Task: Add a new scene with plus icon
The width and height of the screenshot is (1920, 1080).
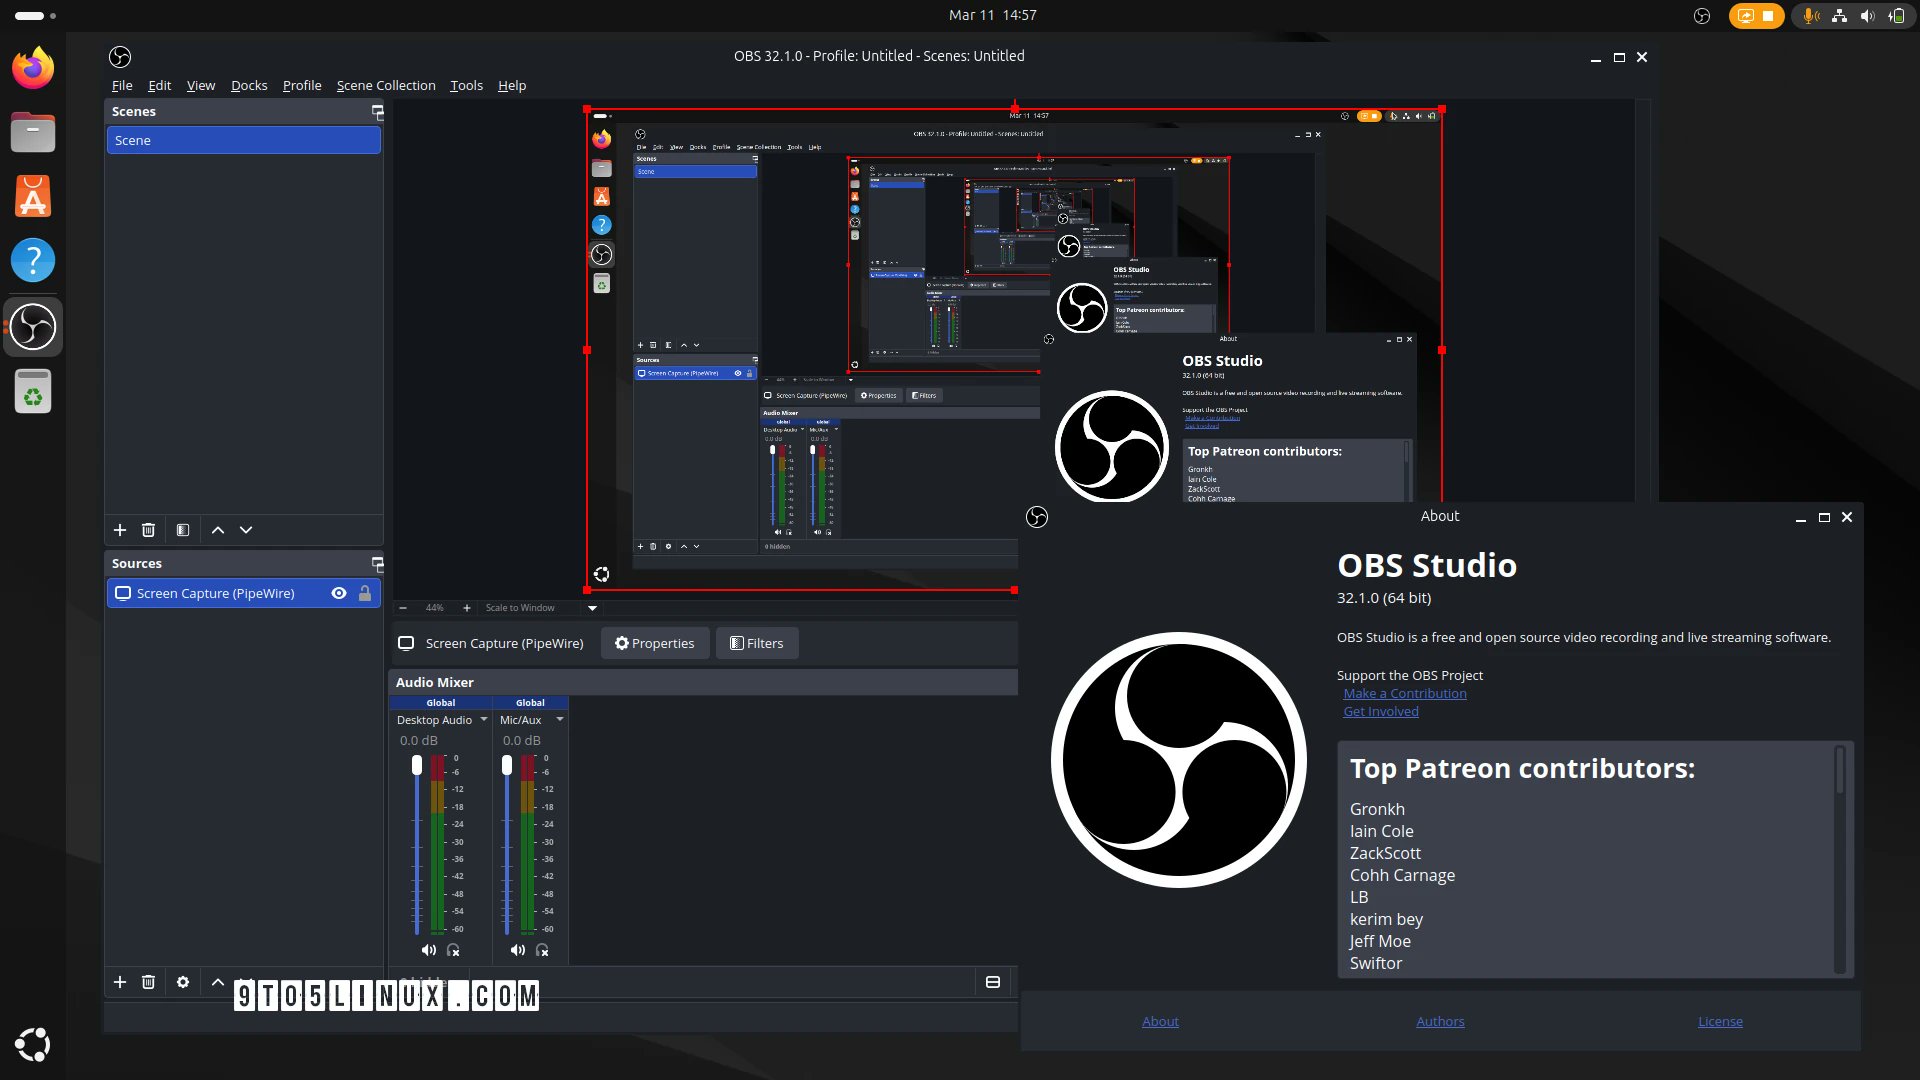Action: pos(120,530)
